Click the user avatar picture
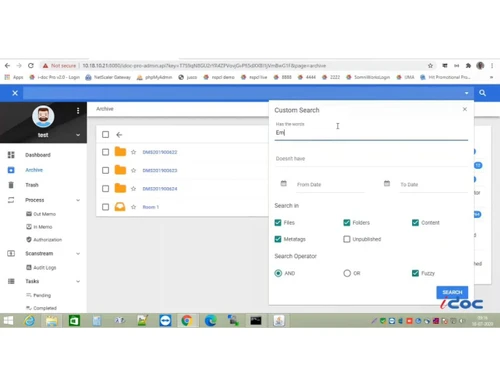This screenshot has height=375, width=500. (x=43, y=117)
